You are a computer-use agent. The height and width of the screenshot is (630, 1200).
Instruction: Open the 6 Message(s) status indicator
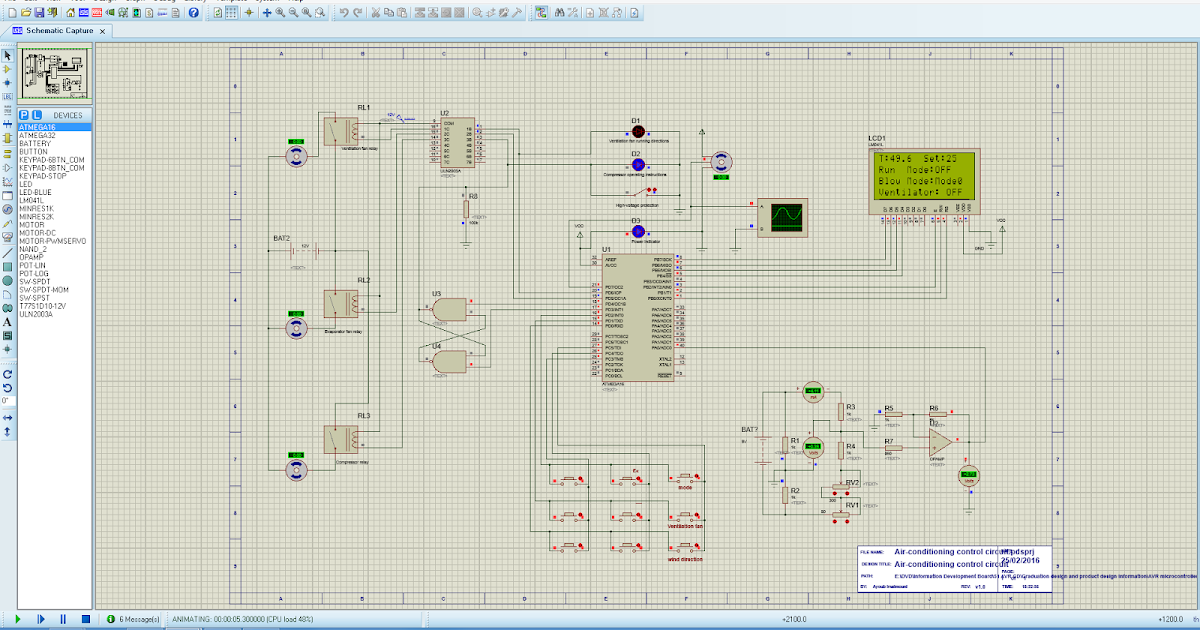[x=135, y=618]
